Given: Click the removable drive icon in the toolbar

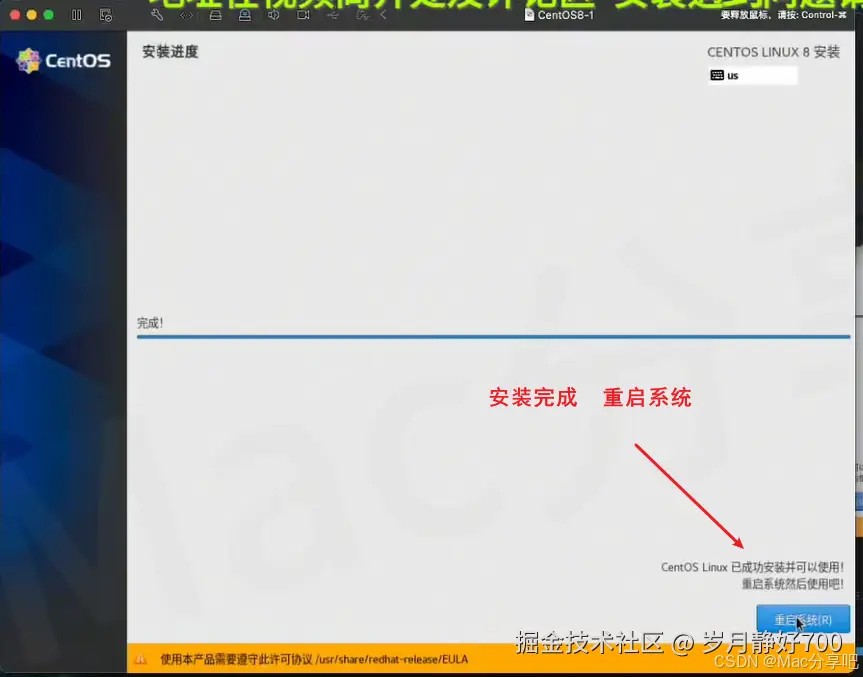Looking at the screenshot, I should [243, 15].
